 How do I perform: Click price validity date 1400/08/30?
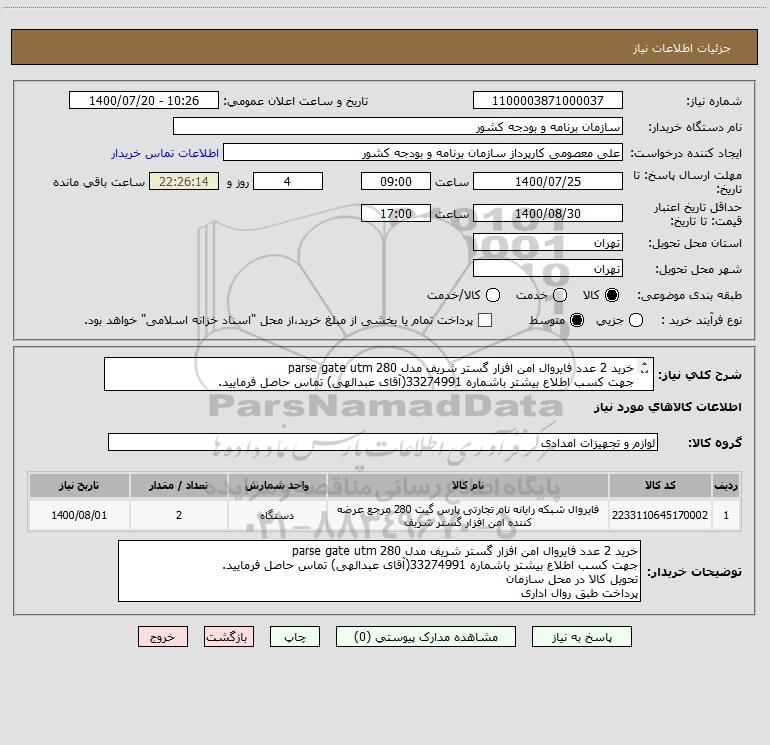(548, 213)
